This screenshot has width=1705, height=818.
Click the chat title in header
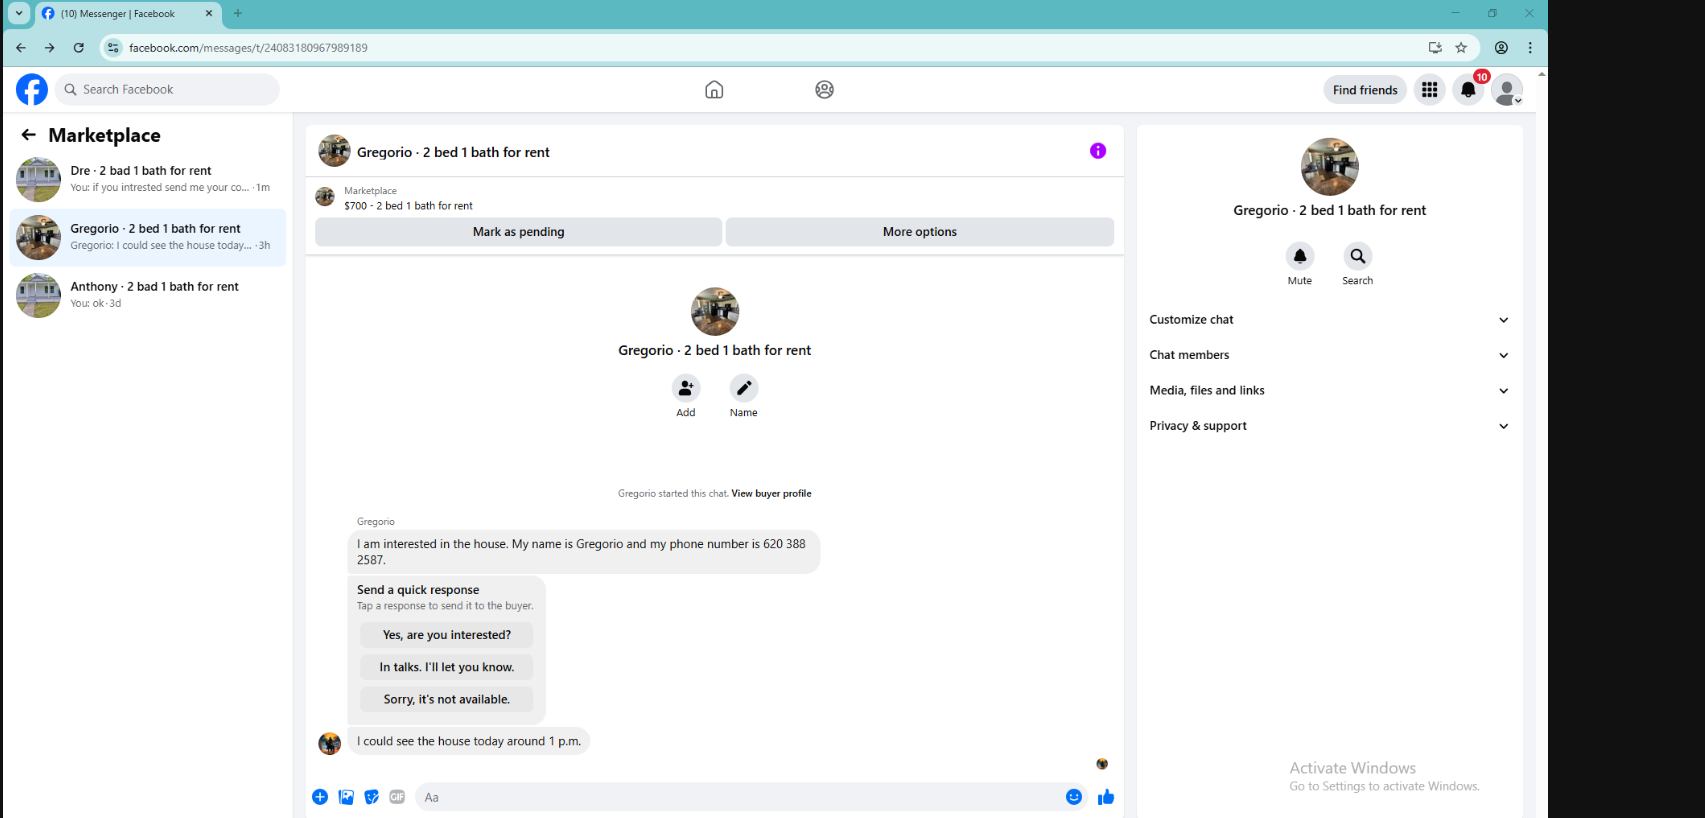[x=453, y=152]
